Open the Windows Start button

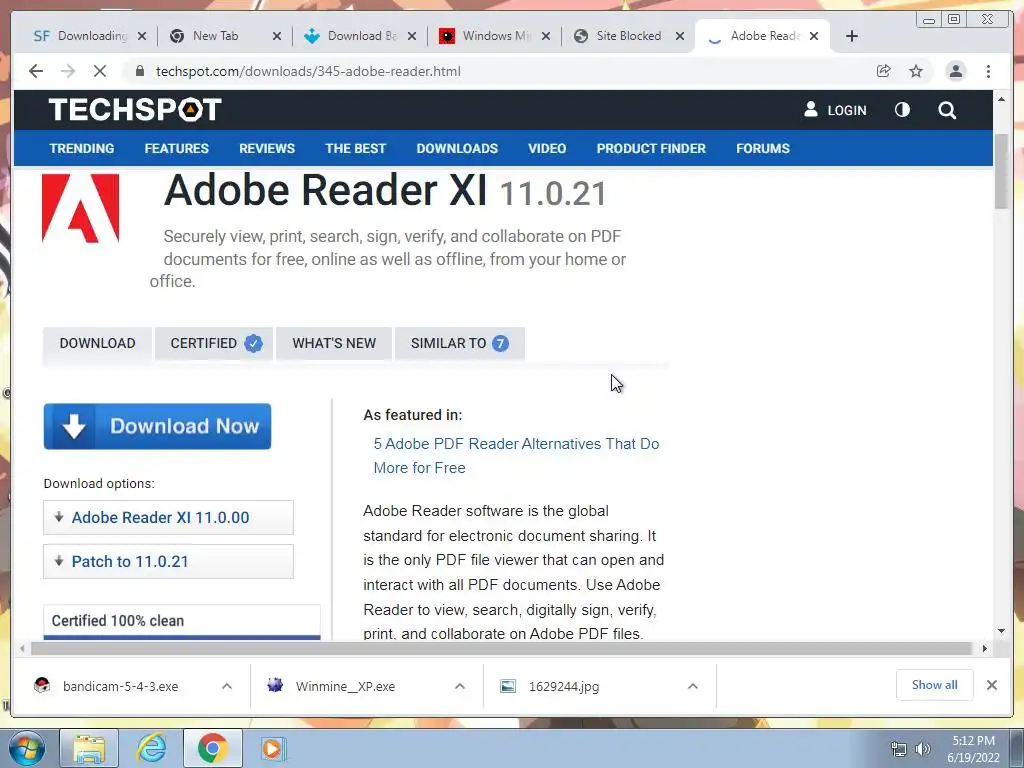click(x=27, y=748)
